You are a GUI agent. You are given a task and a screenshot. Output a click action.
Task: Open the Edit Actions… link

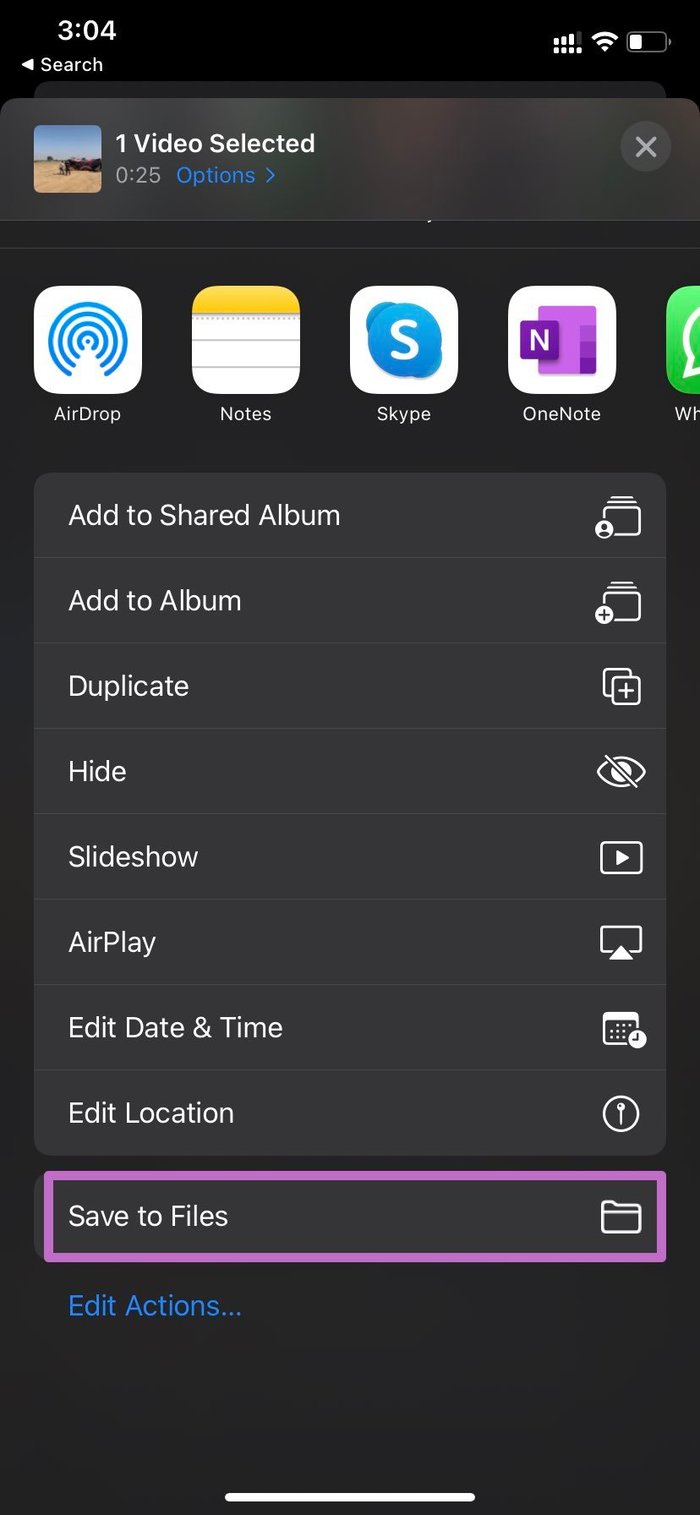pos(155,1305)
